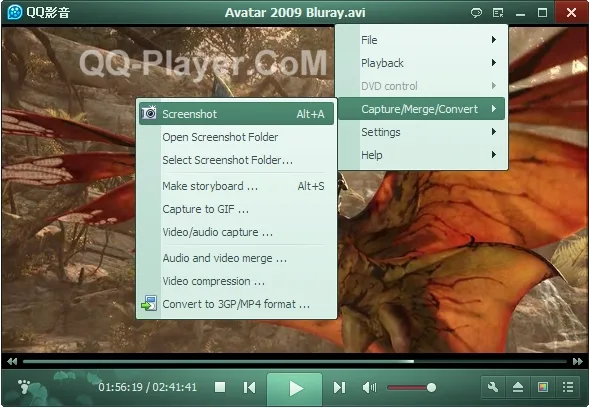Maximize the QQ Player window
589x408 pixels.
pos(542,13)
